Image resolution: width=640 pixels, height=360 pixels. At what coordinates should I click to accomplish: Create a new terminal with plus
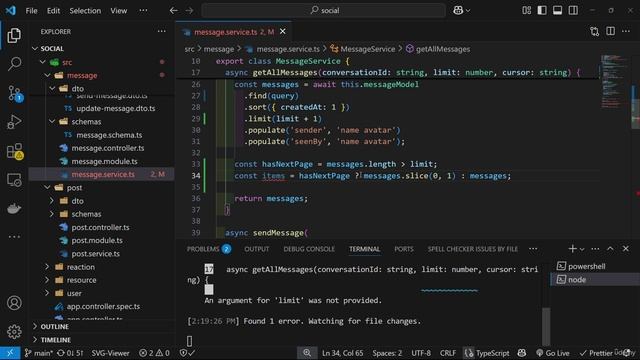572,249
